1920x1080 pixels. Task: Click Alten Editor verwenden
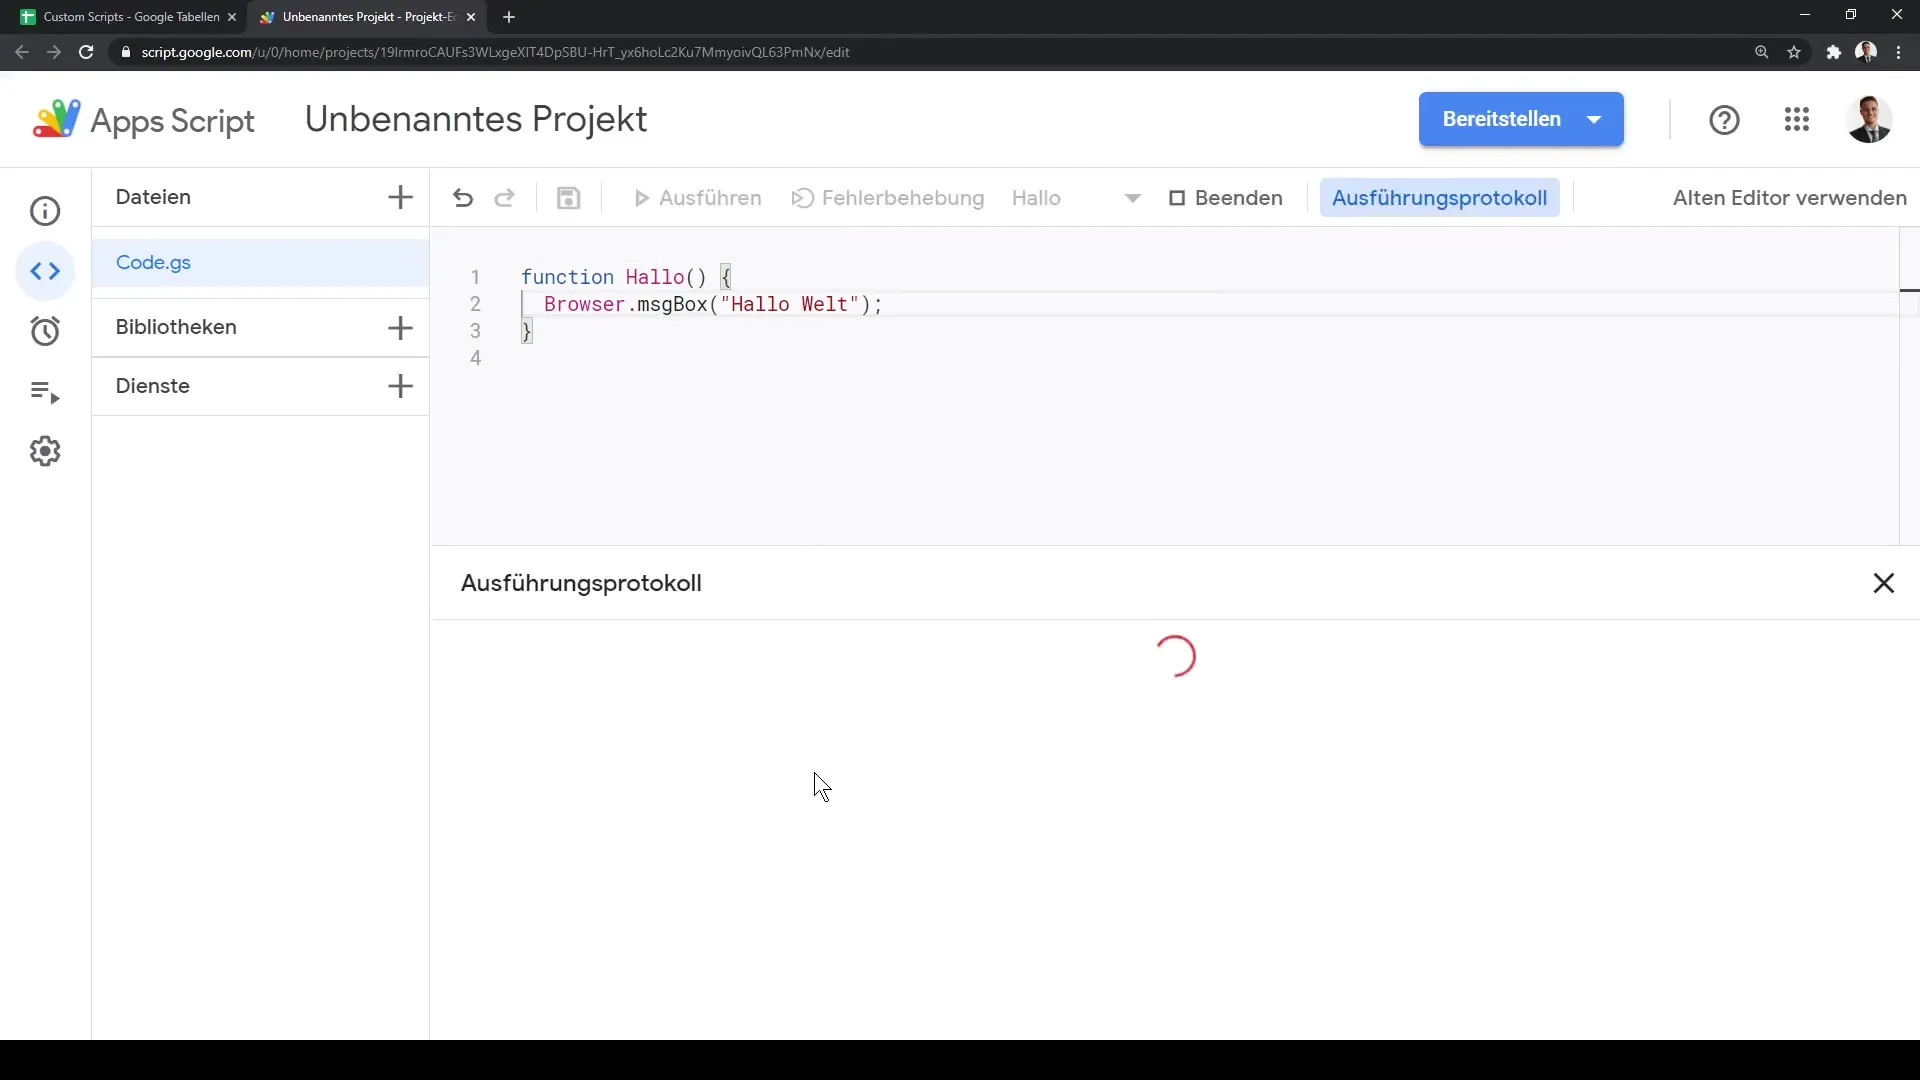[1789, 198]
